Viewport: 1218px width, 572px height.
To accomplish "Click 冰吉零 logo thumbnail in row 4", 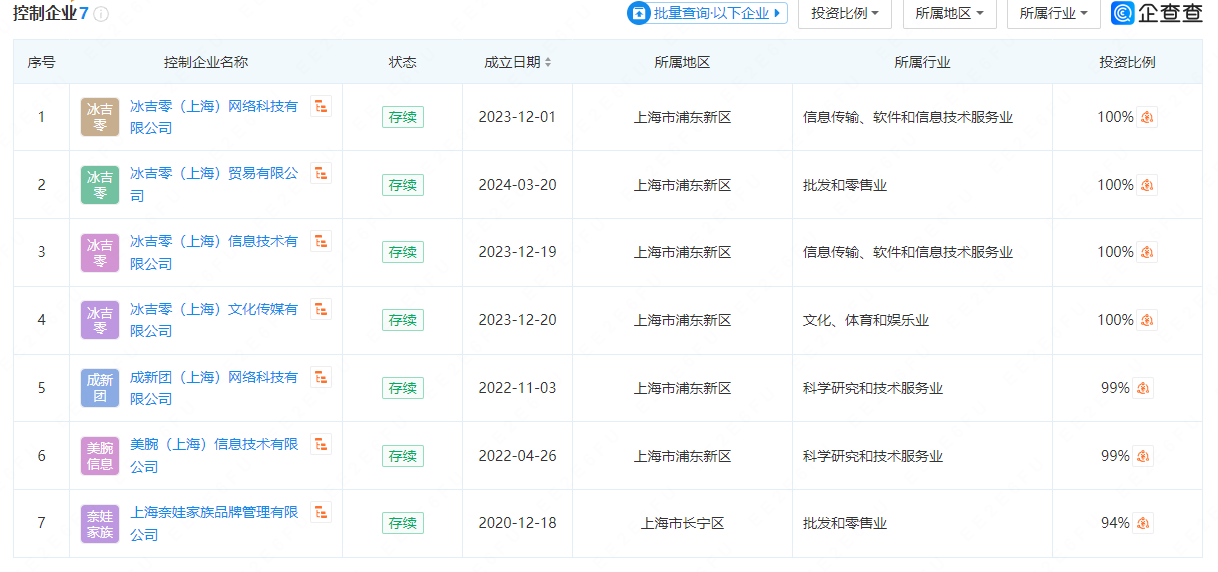I will pos(100,320).
